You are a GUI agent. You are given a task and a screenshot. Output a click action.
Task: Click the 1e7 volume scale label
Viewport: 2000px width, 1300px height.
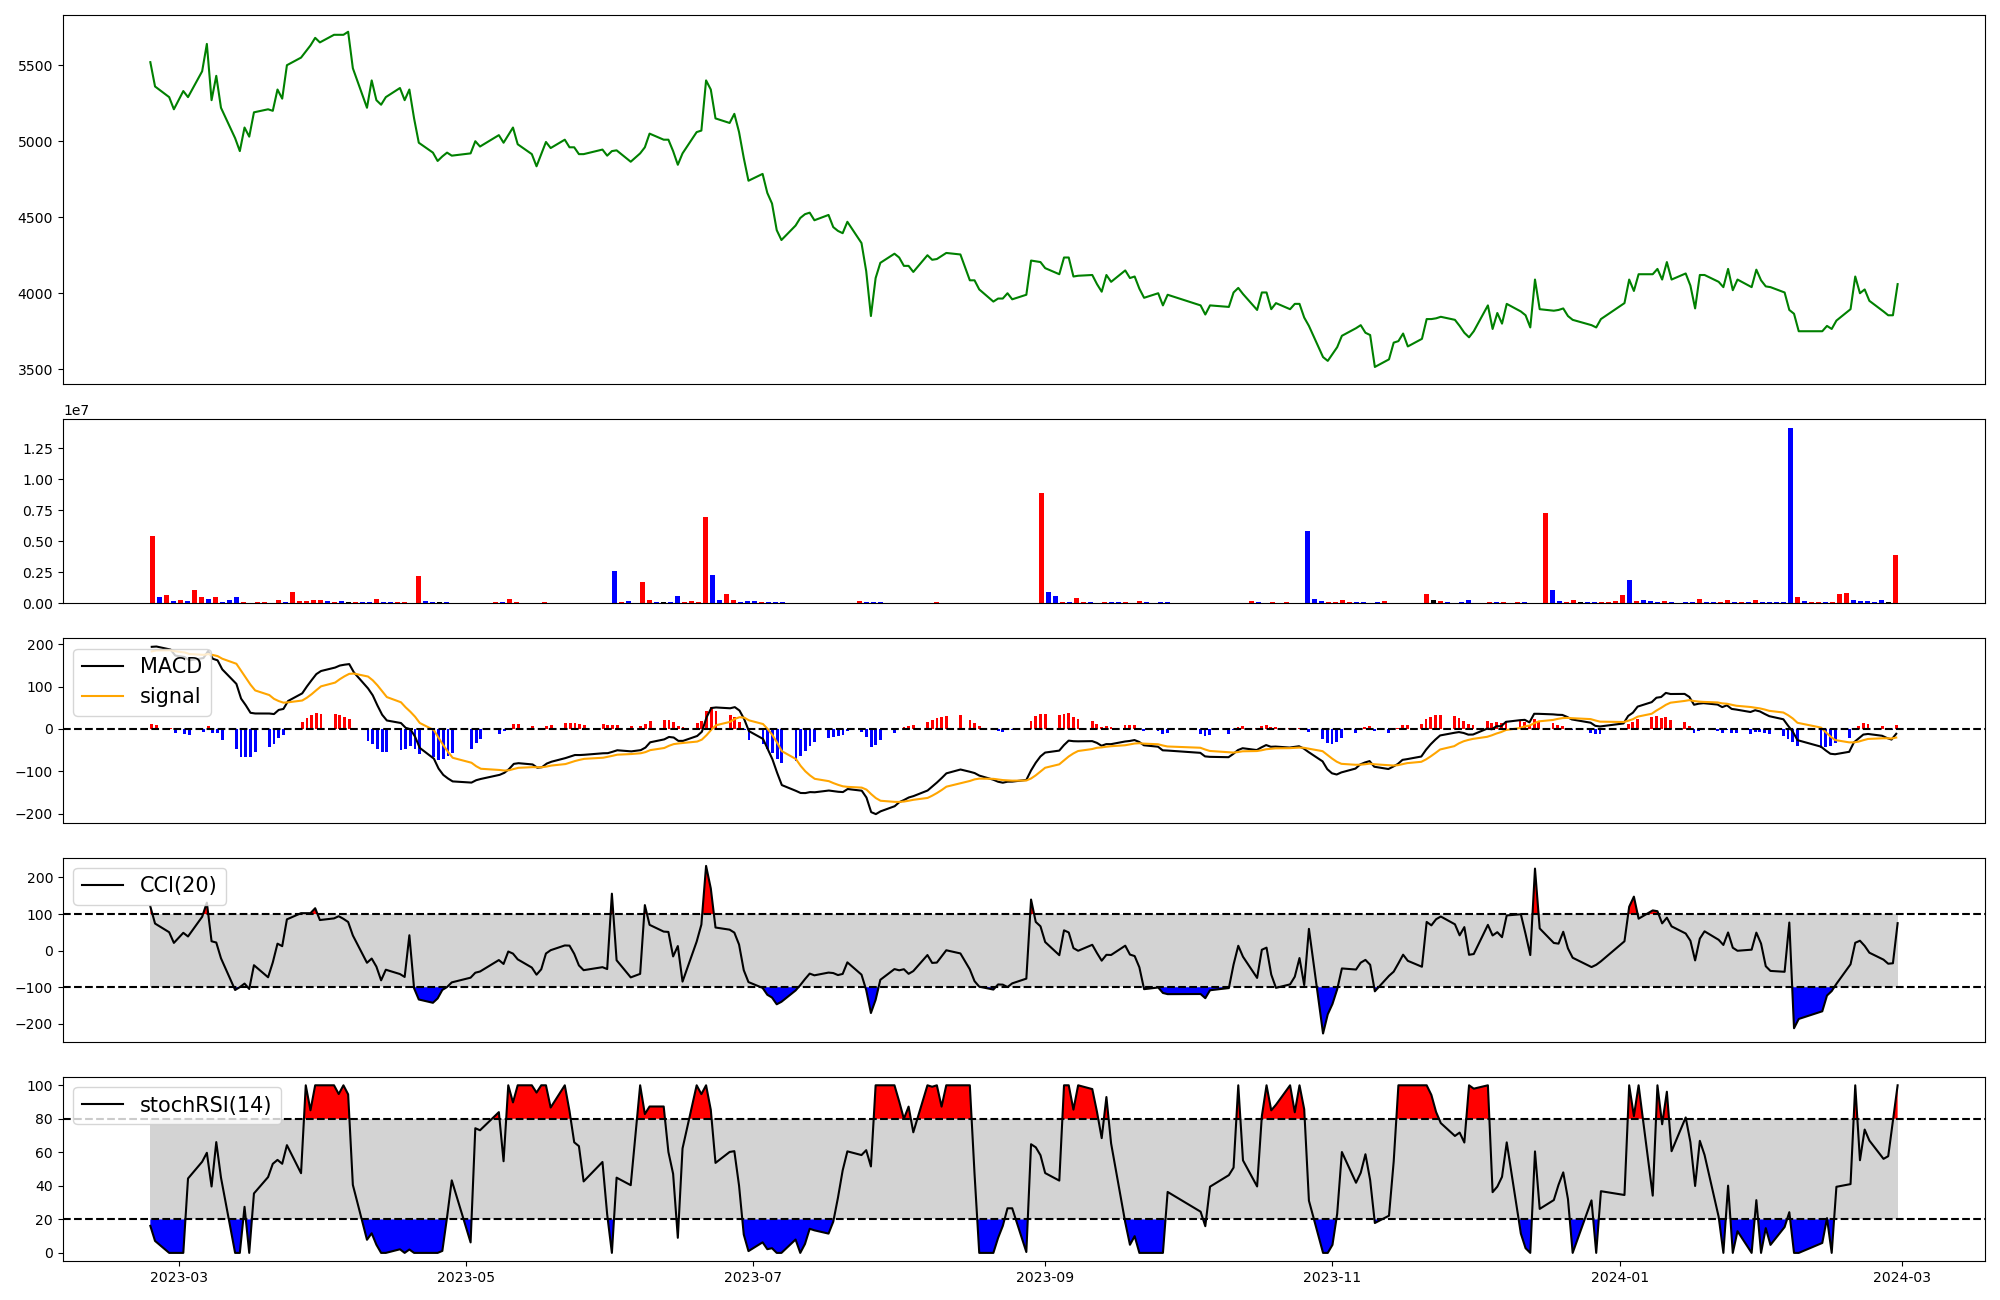tap(76, 410)
